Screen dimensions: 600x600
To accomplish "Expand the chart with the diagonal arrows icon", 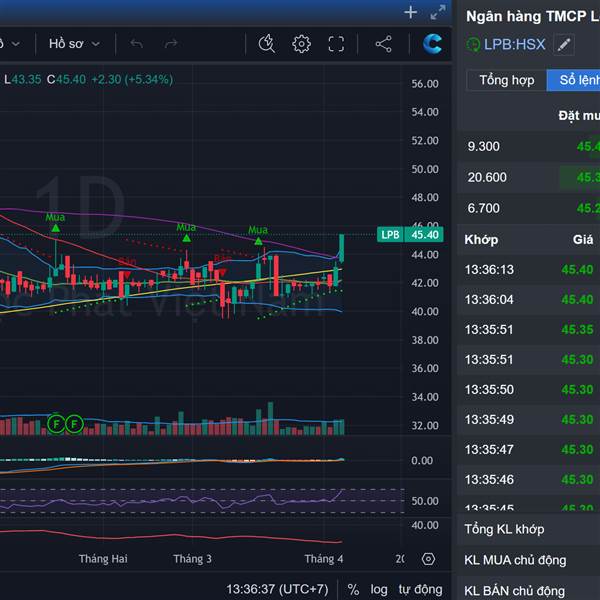I will (437, 12).
